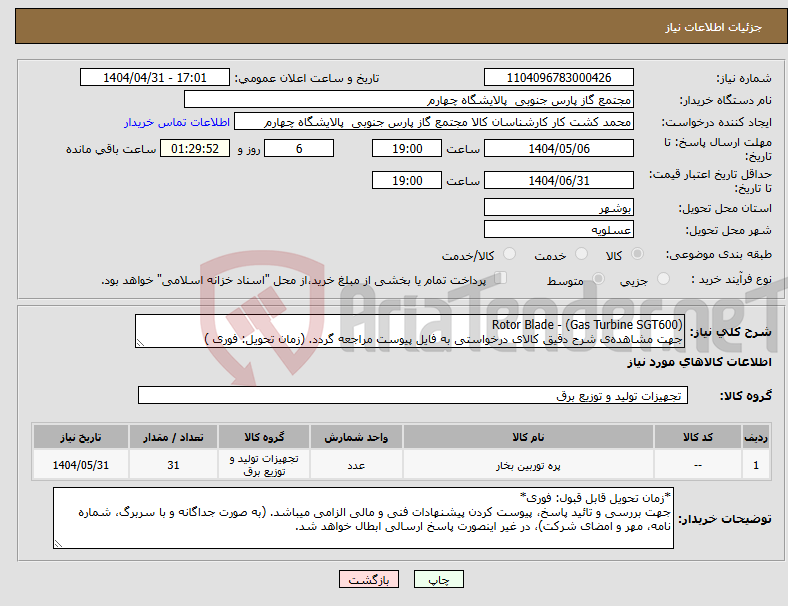Click the resize grip of description box
Screen dimensions: 788x606
pyautogui.click(x=140, y=343)
